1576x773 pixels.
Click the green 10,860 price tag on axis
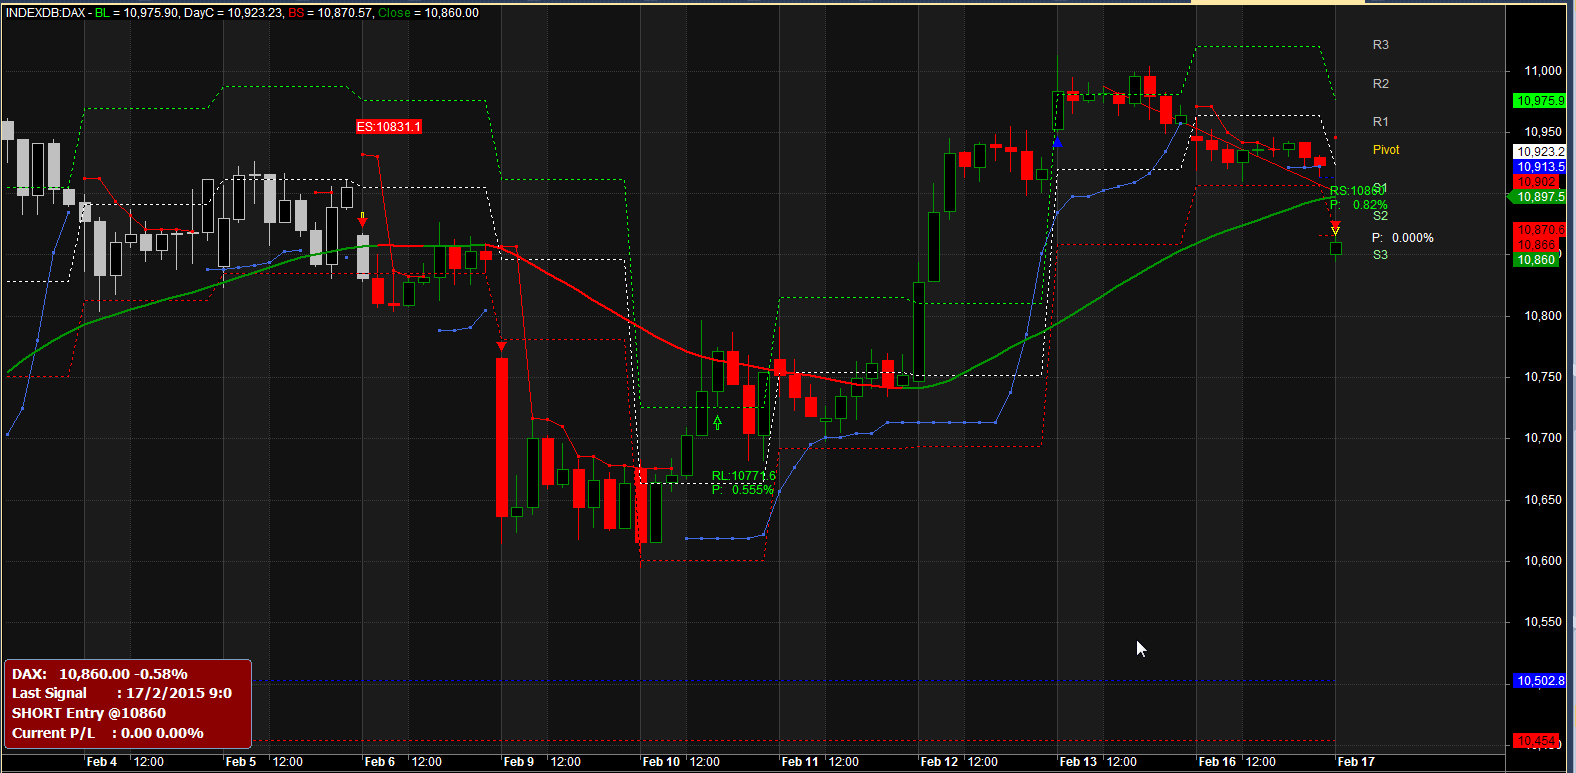point(1536,260)
